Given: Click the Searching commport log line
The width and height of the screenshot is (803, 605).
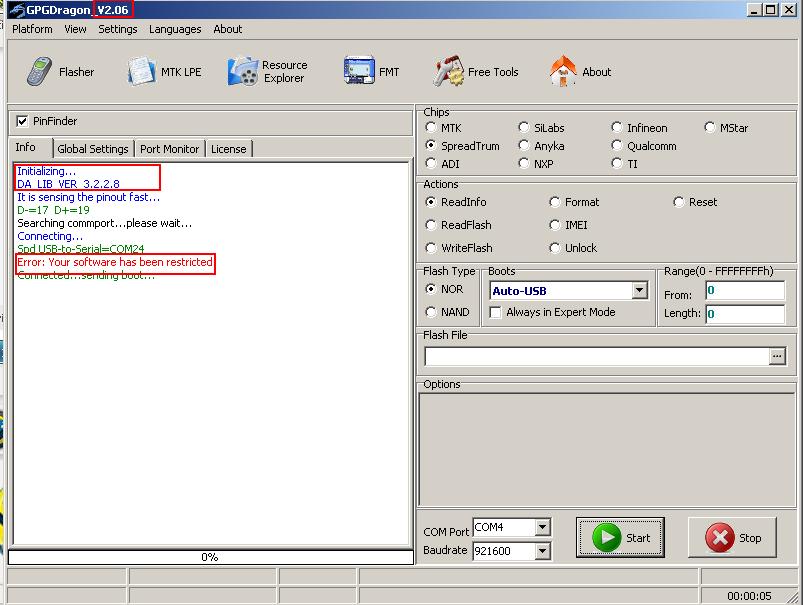Looking at the screenshot, I should point(104,223).
